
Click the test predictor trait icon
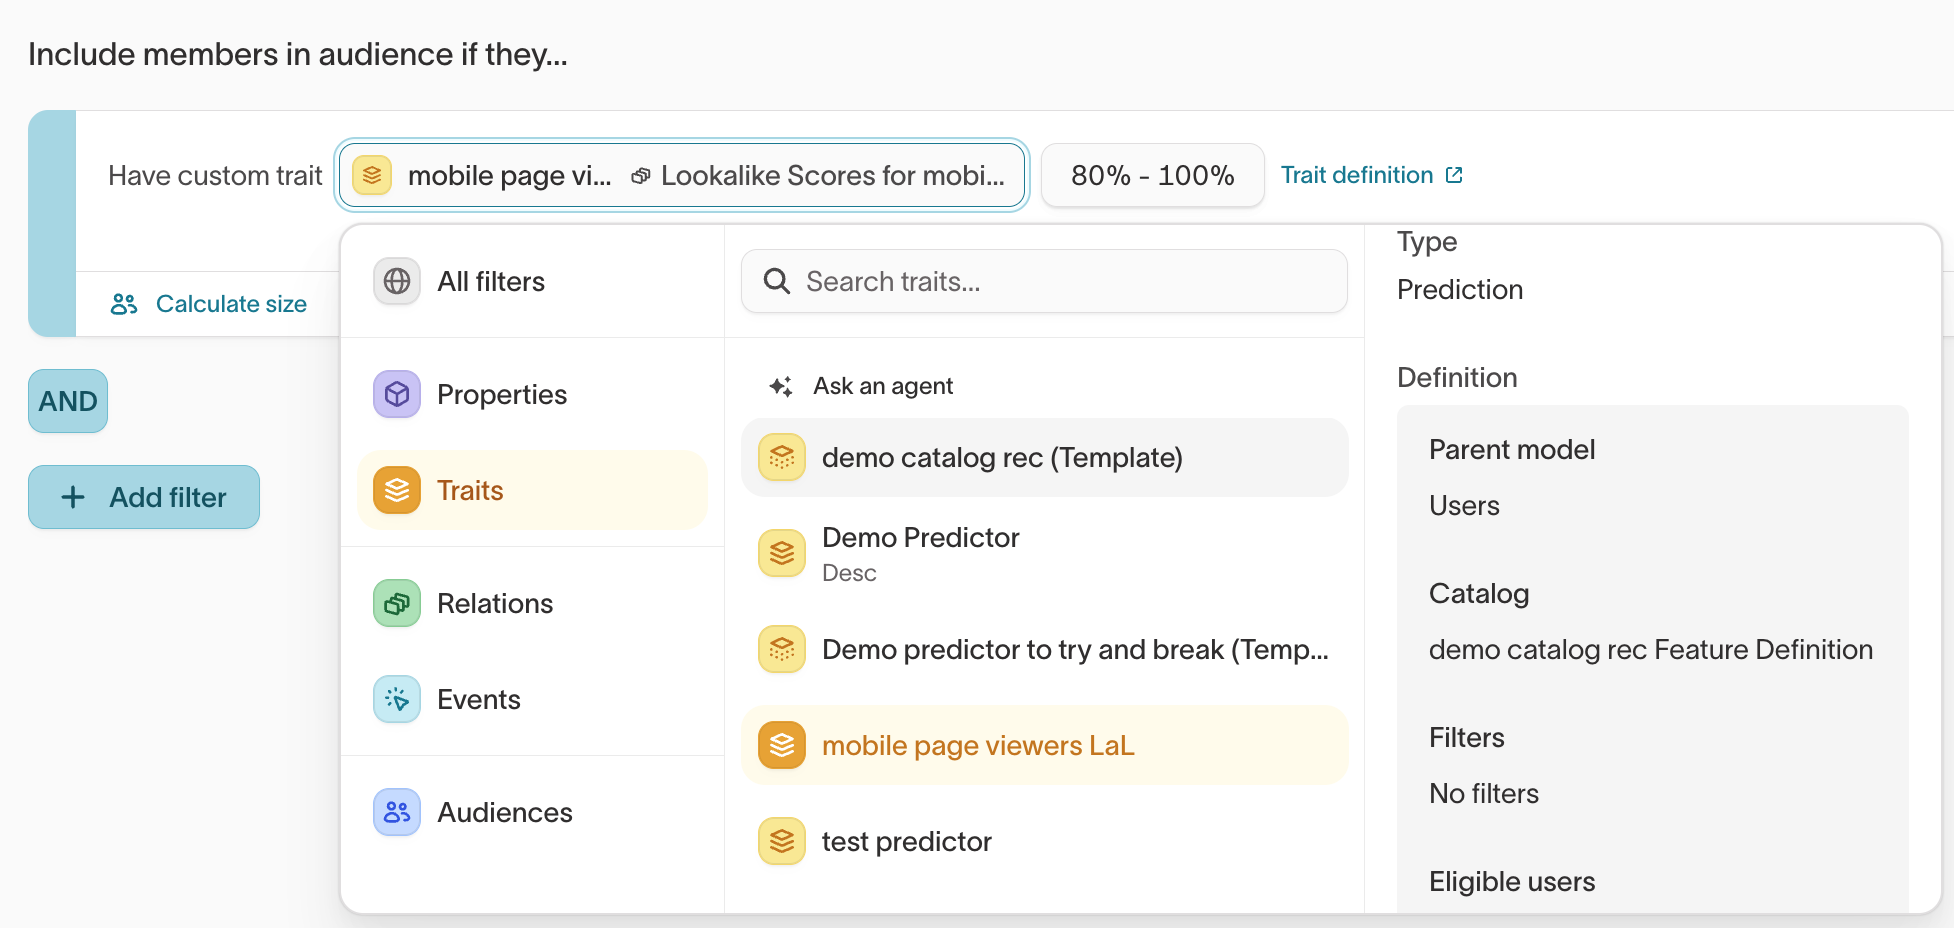point(782,841)
